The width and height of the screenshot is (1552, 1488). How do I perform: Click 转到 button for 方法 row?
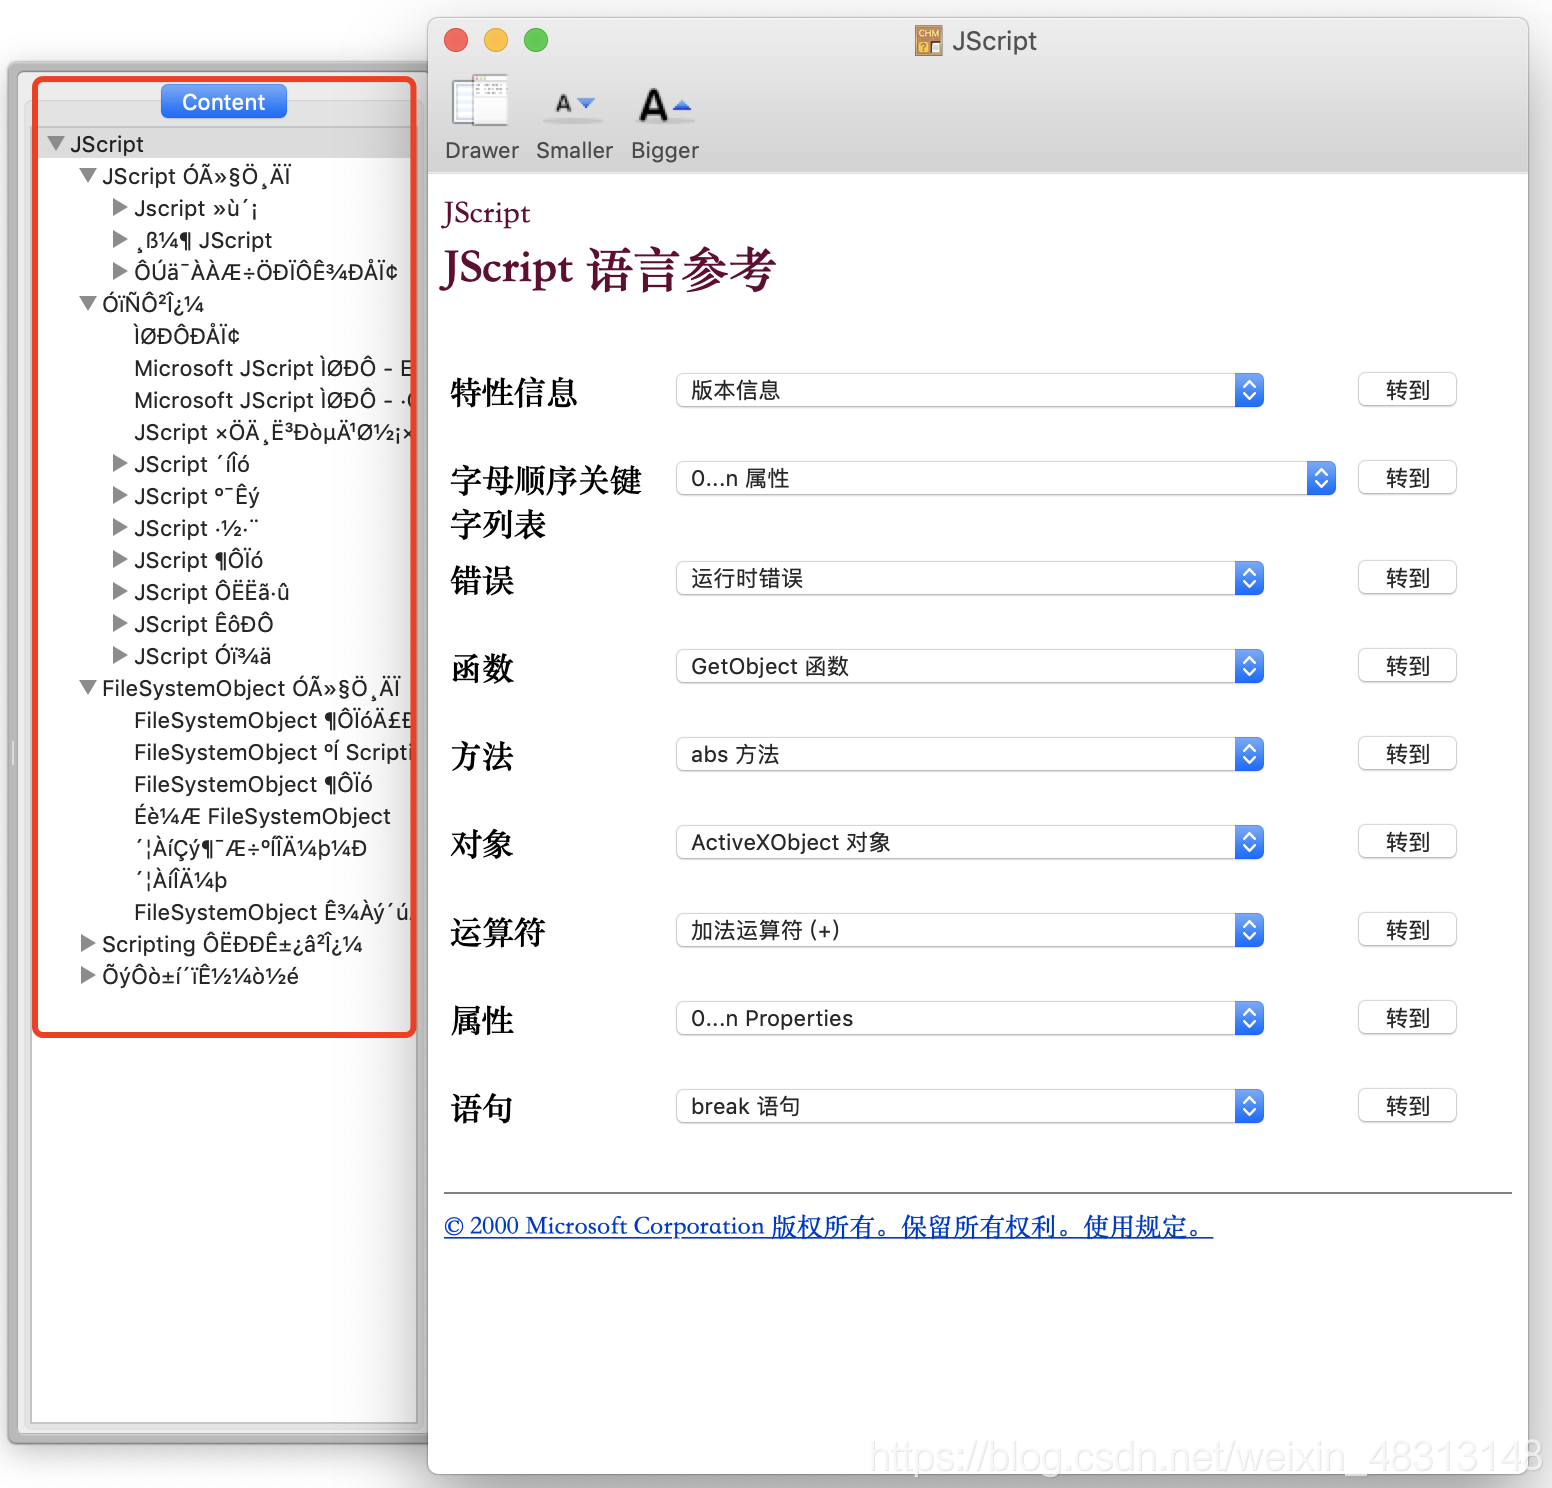1407,754
